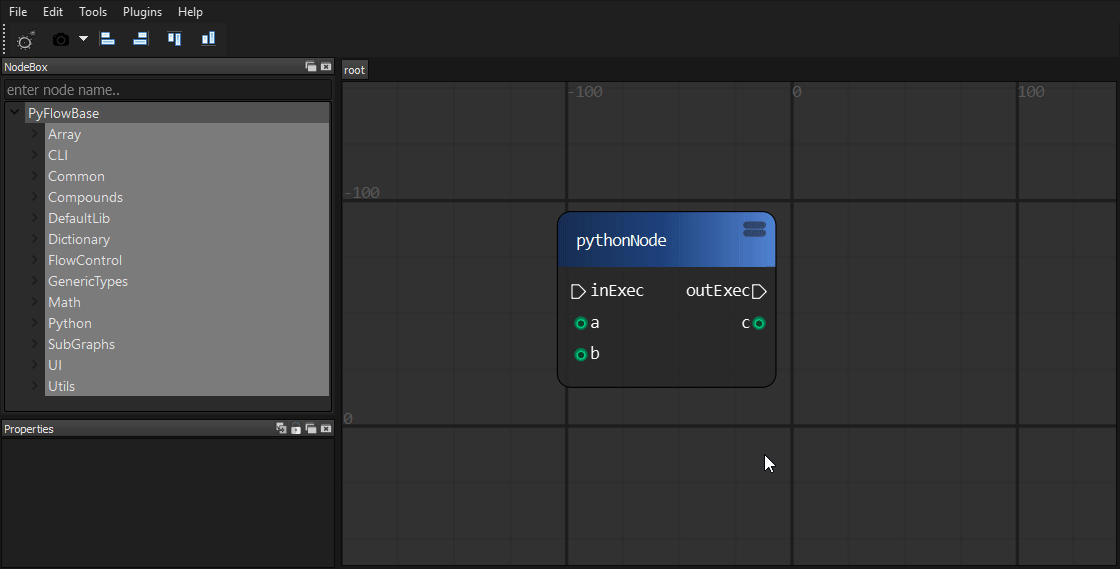Focus the enter node name search field
Screen dimensions: 1120x569
click(168, 90)
